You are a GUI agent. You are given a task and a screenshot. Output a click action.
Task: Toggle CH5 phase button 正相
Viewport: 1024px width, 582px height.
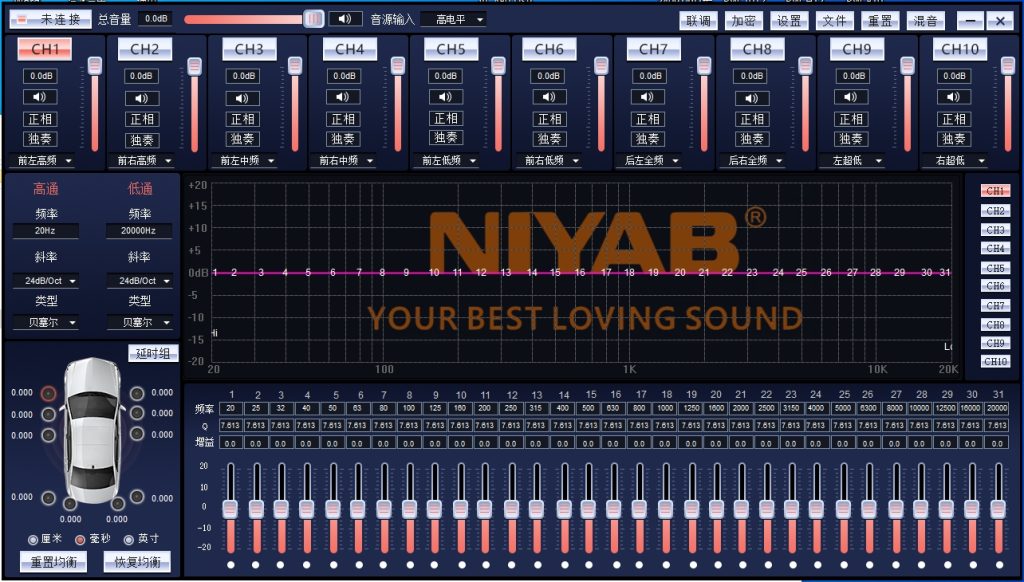(x=445, y=118)
